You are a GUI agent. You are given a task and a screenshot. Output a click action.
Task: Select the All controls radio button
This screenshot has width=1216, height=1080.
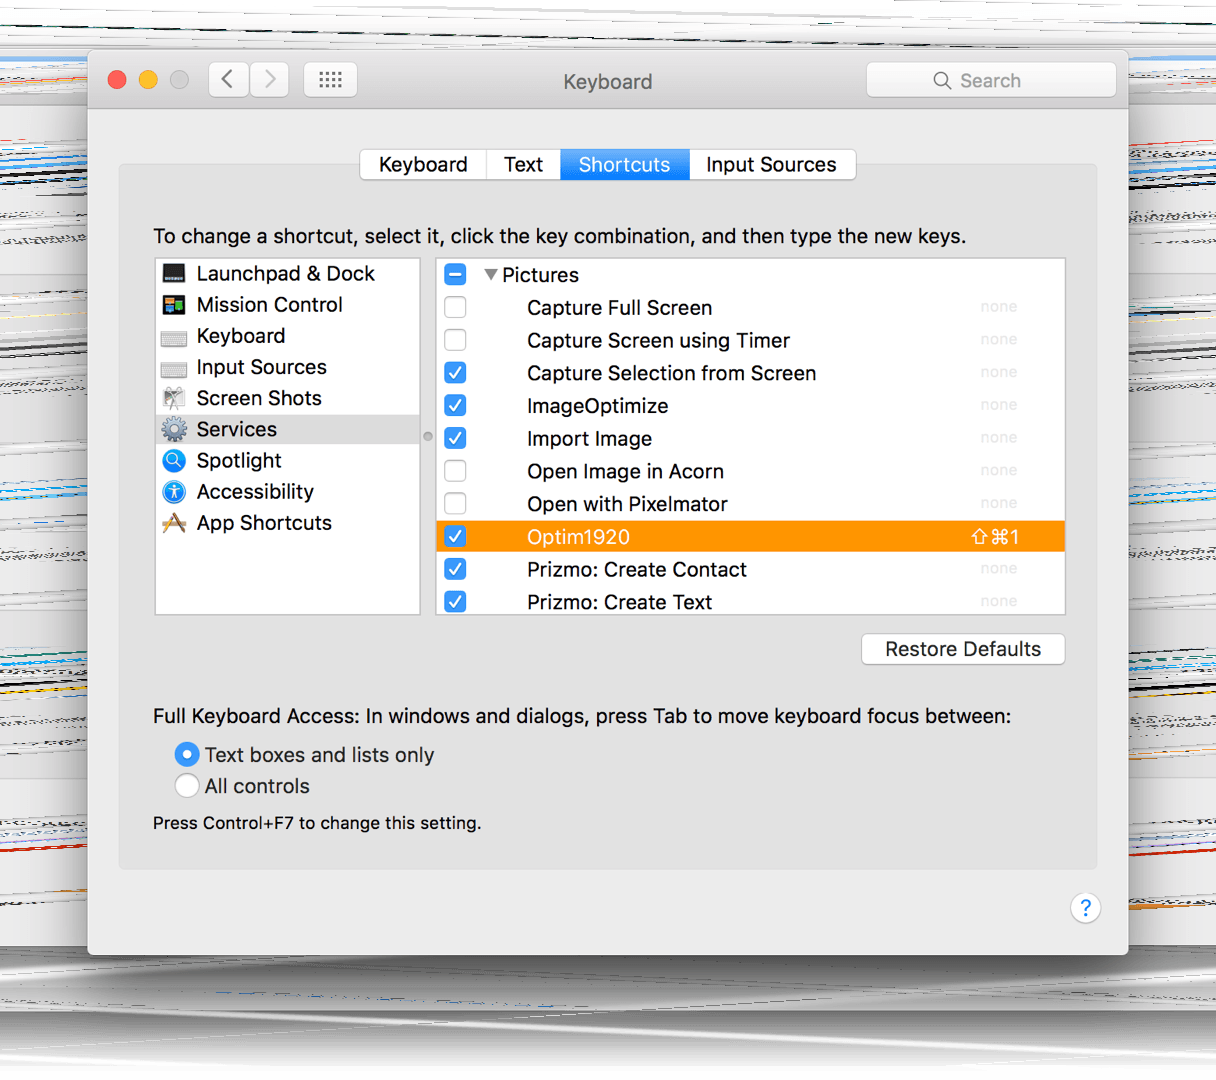(187, 786)
